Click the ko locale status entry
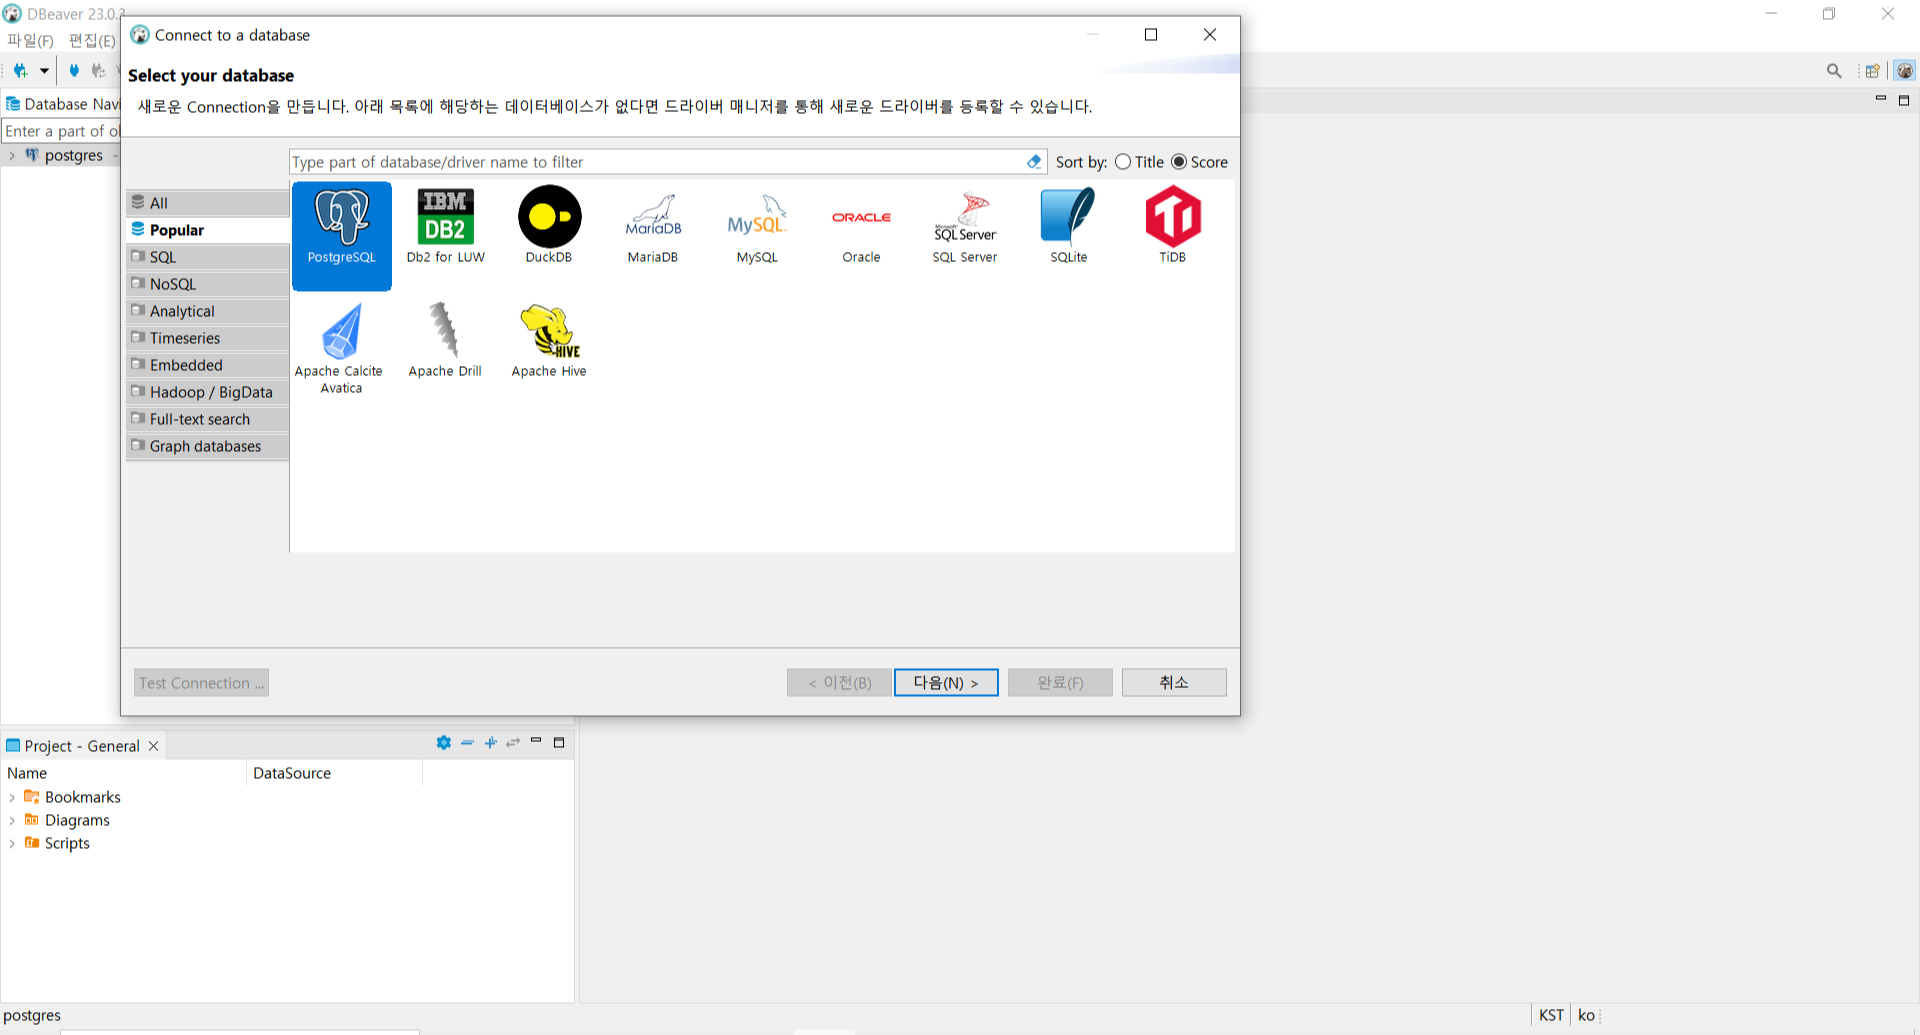The height and width of the screenshot is (1035, 1920). click(1586, 1015)
